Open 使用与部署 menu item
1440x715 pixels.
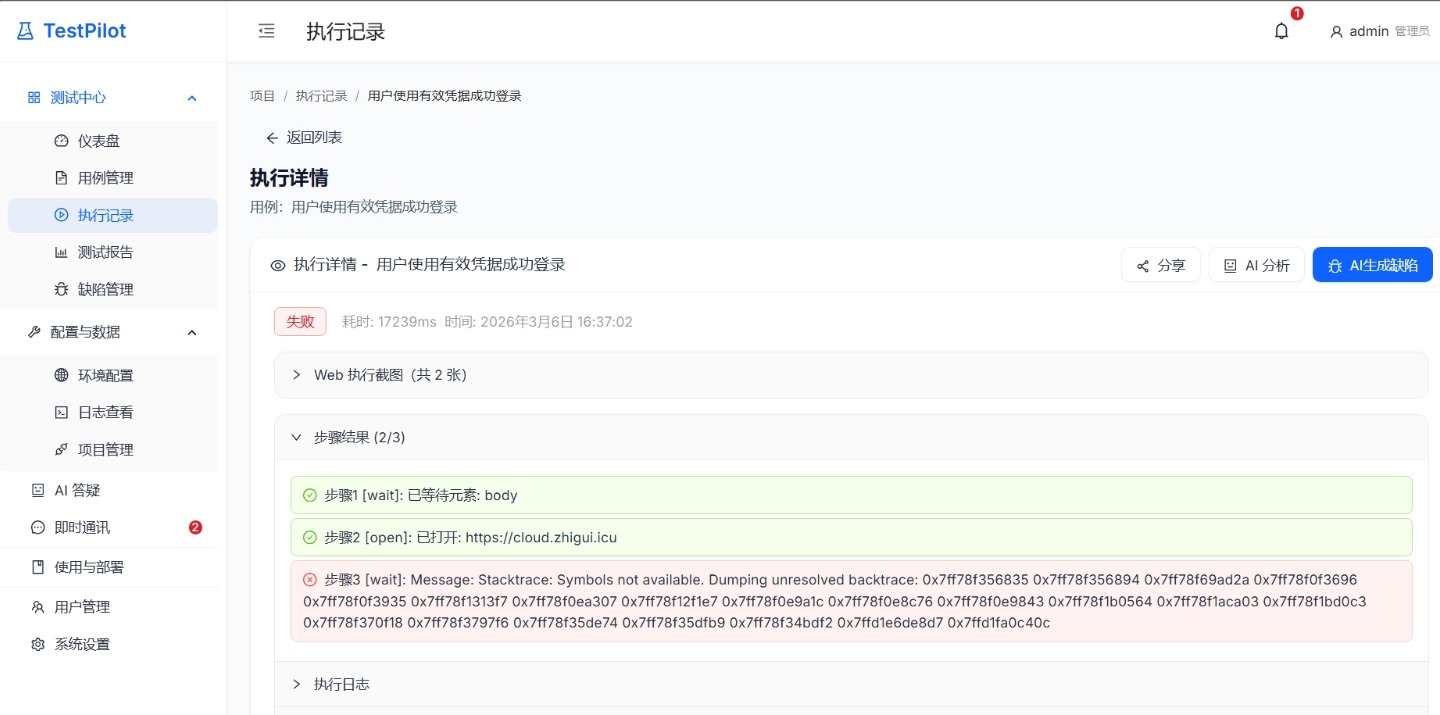[x=113, y=567]
